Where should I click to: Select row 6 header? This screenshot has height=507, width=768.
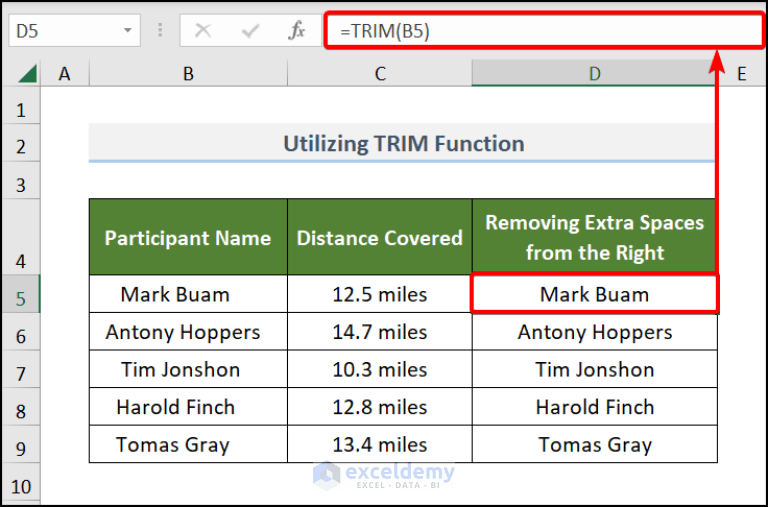click(21, 331)
